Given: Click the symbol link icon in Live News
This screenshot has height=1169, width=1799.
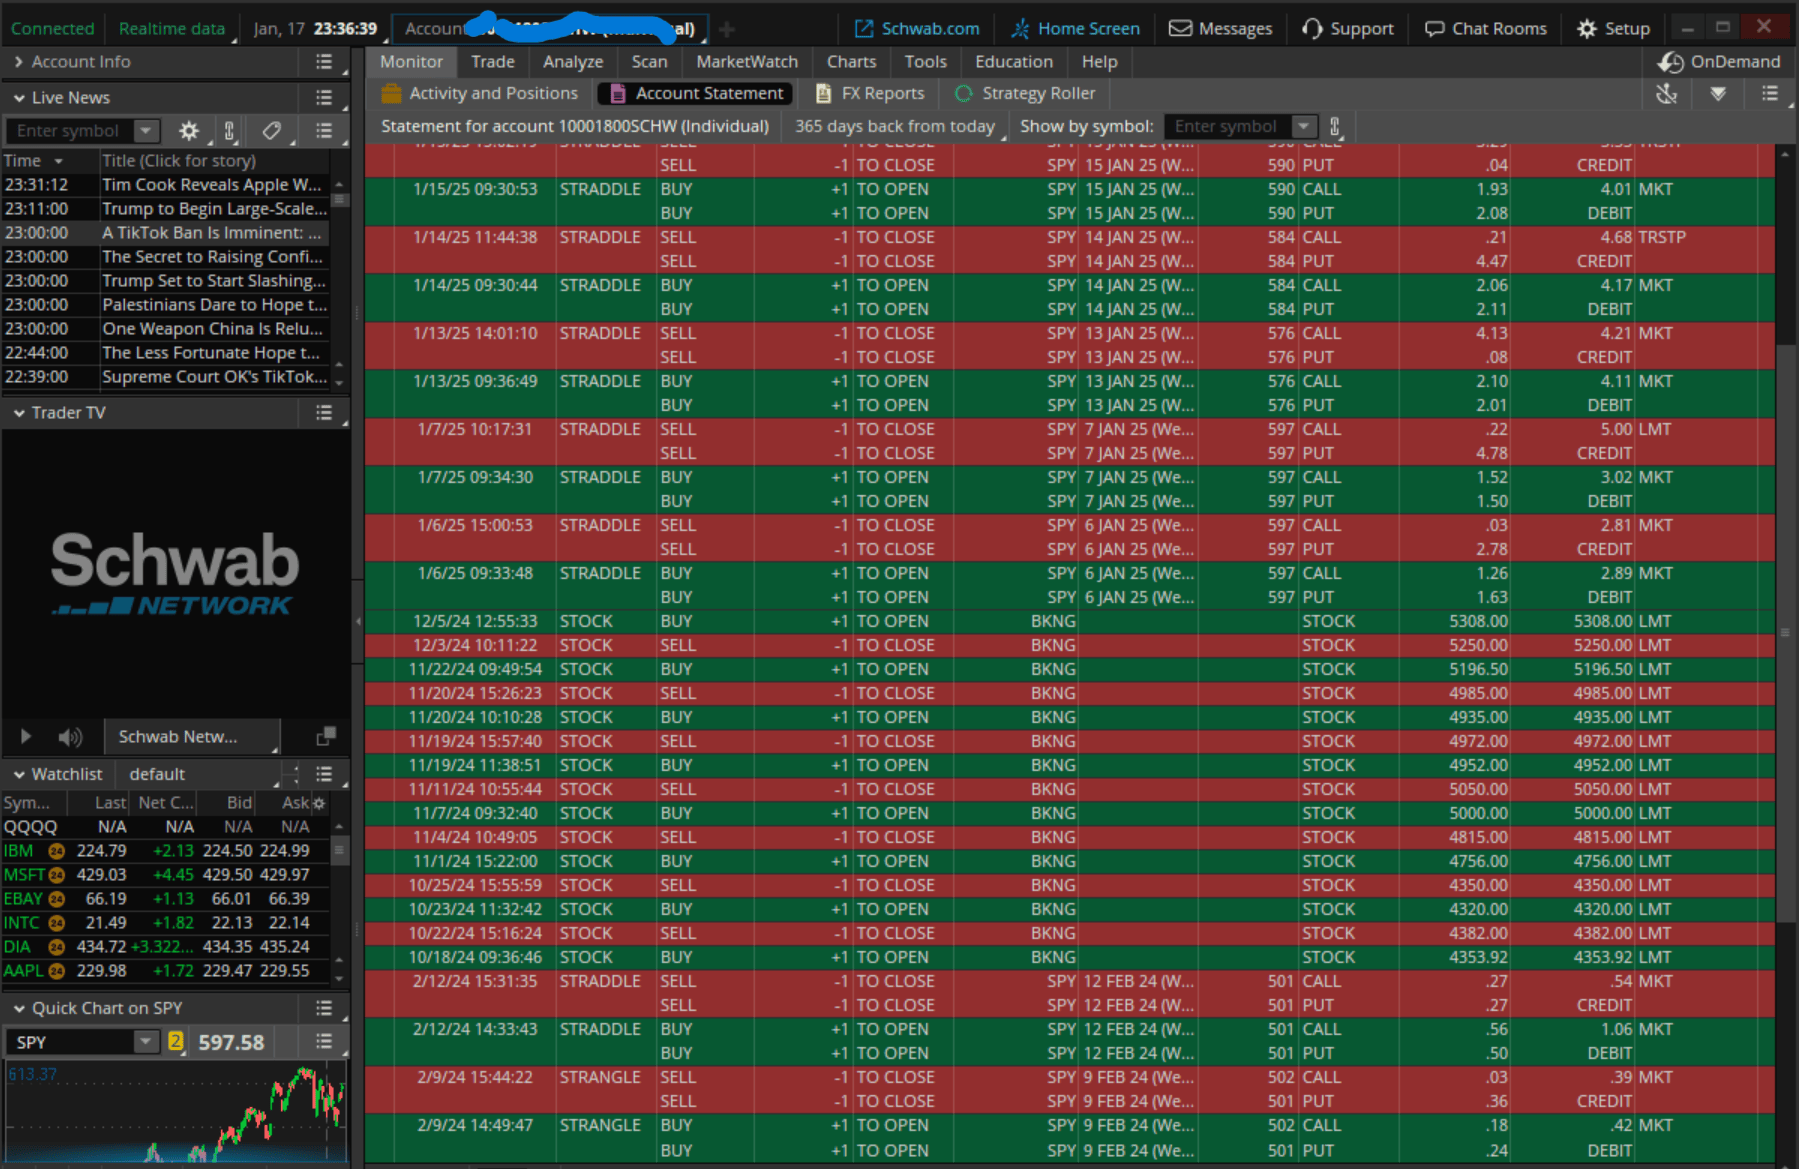Looking at the screenshot, I should click(x=229, y=131).
